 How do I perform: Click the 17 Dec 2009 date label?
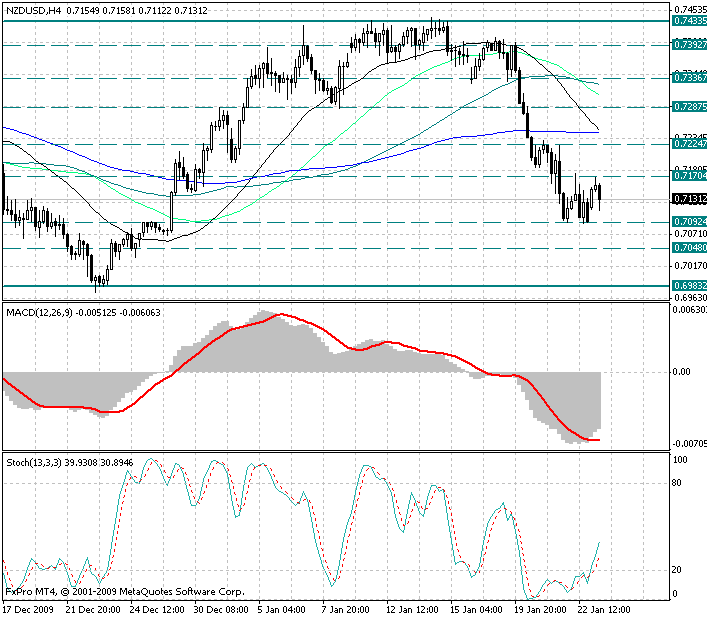point(29,608)
